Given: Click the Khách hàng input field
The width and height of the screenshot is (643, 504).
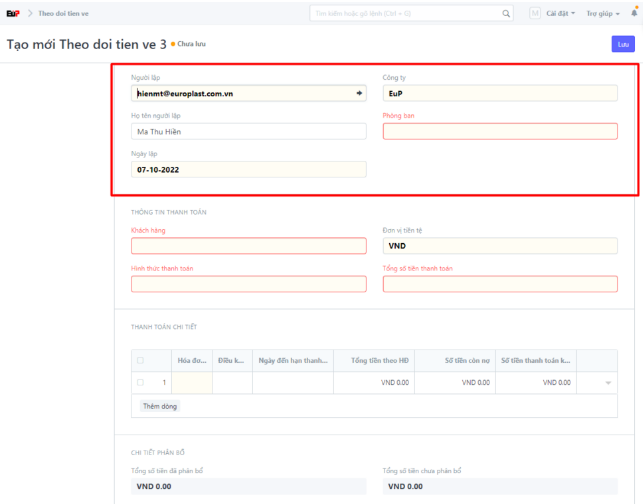Looking at the screenshot, I should 249,246.
